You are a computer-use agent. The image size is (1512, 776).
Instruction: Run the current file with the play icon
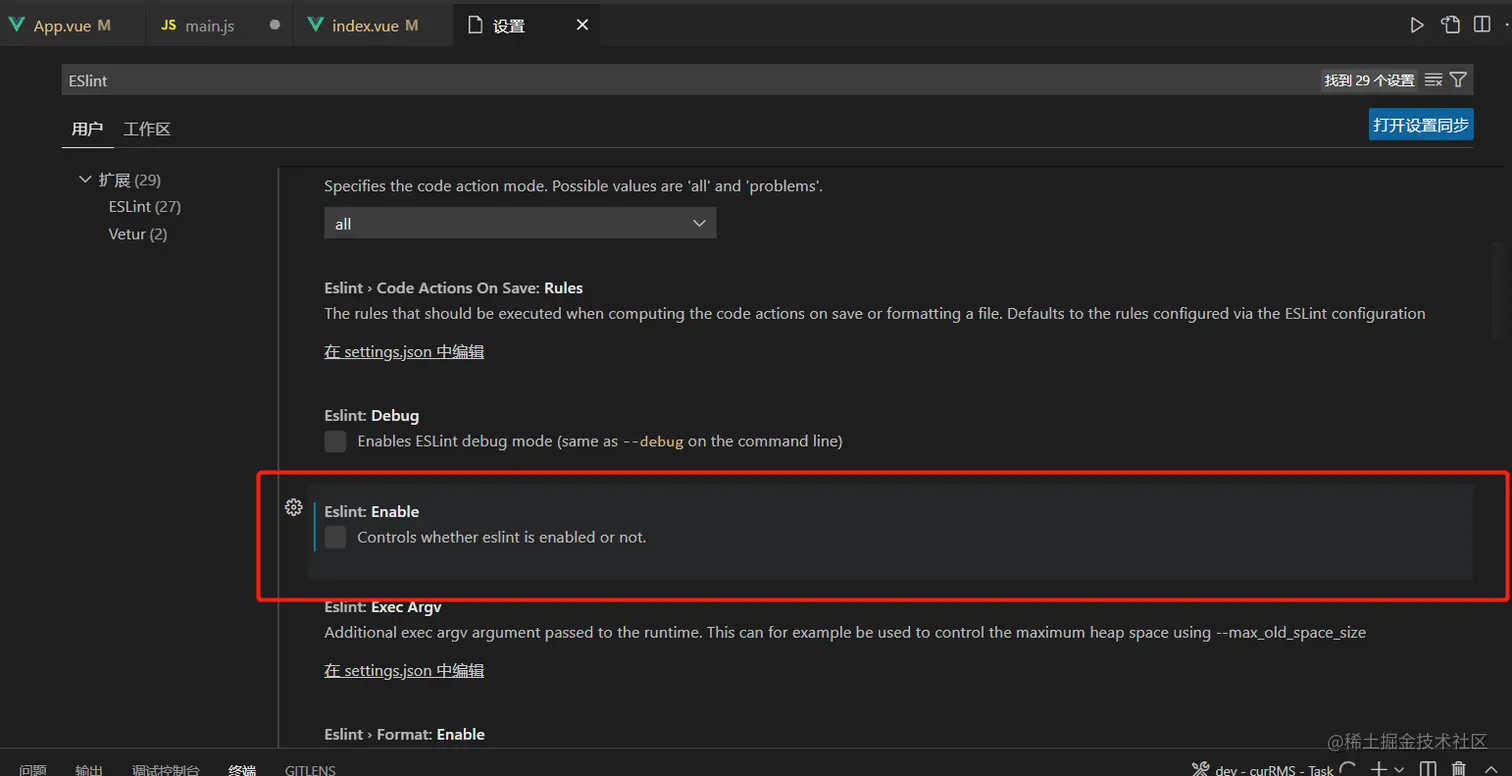(1417, 25)
